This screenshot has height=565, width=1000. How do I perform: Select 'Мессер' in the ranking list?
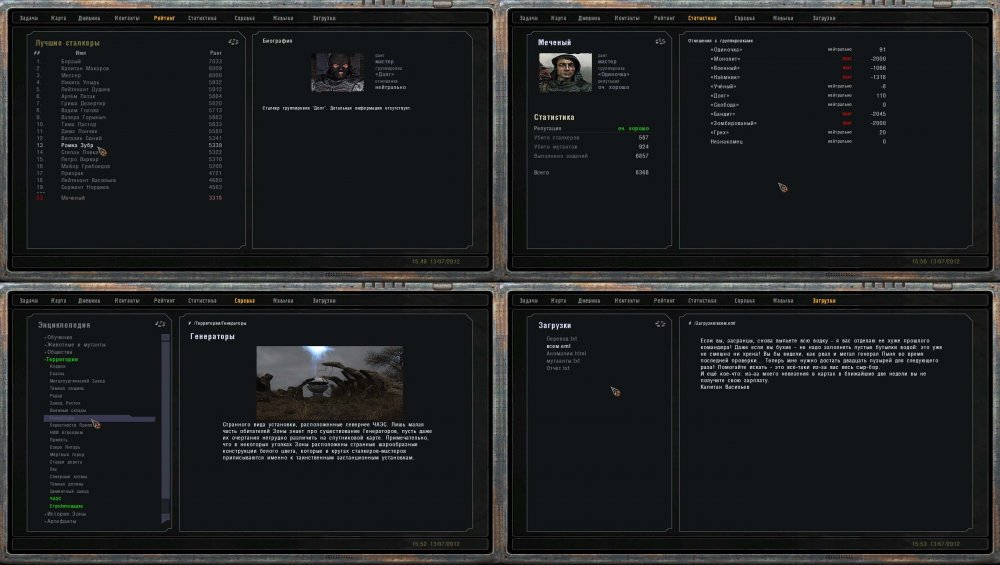tap(128, 75)
